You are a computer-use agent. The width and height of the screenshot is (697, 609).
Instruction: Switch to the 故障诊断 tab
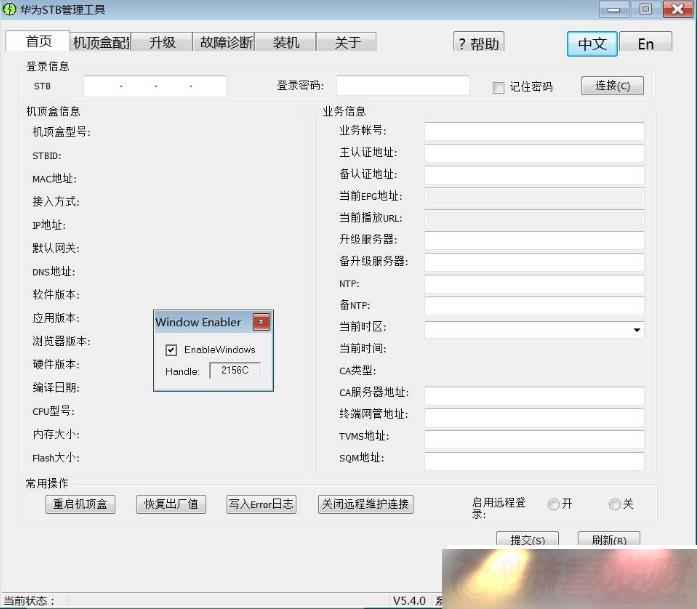(x=224, y=42)
